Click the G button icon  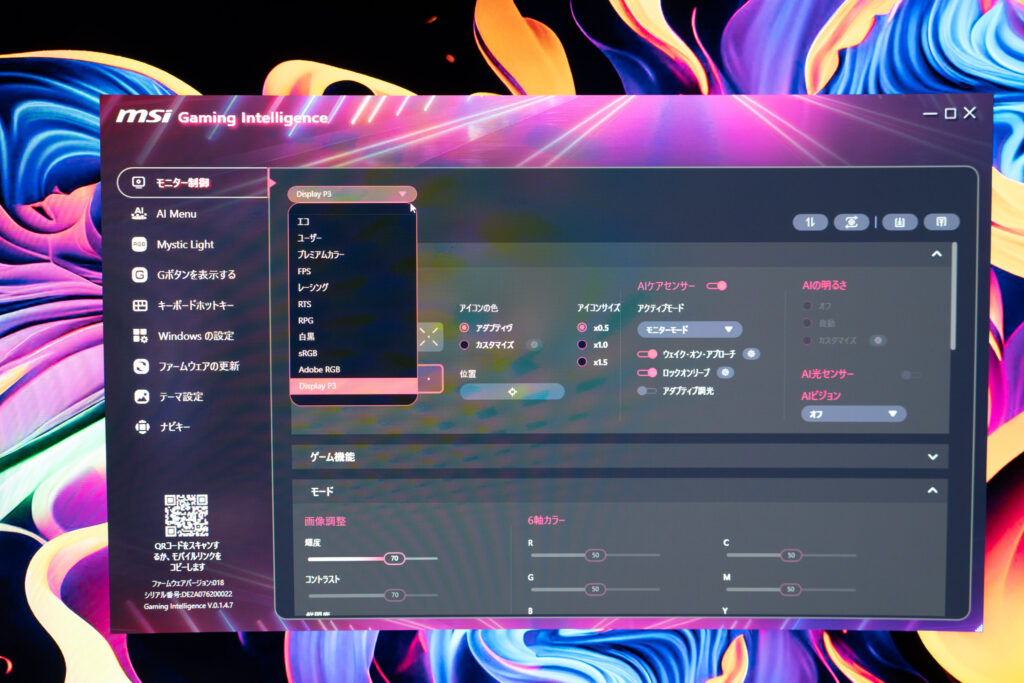click(139, 275)
